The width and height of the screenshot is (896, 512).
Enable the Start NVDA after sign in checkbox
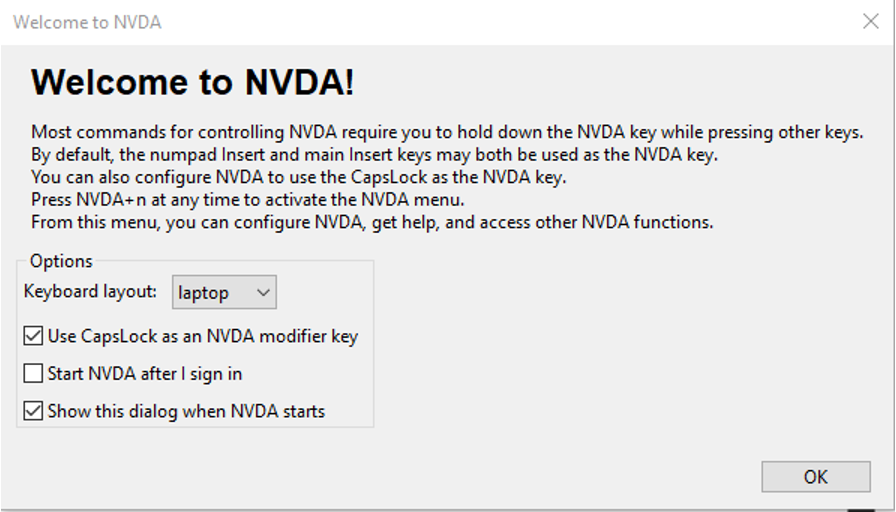(x=33, y=373)
